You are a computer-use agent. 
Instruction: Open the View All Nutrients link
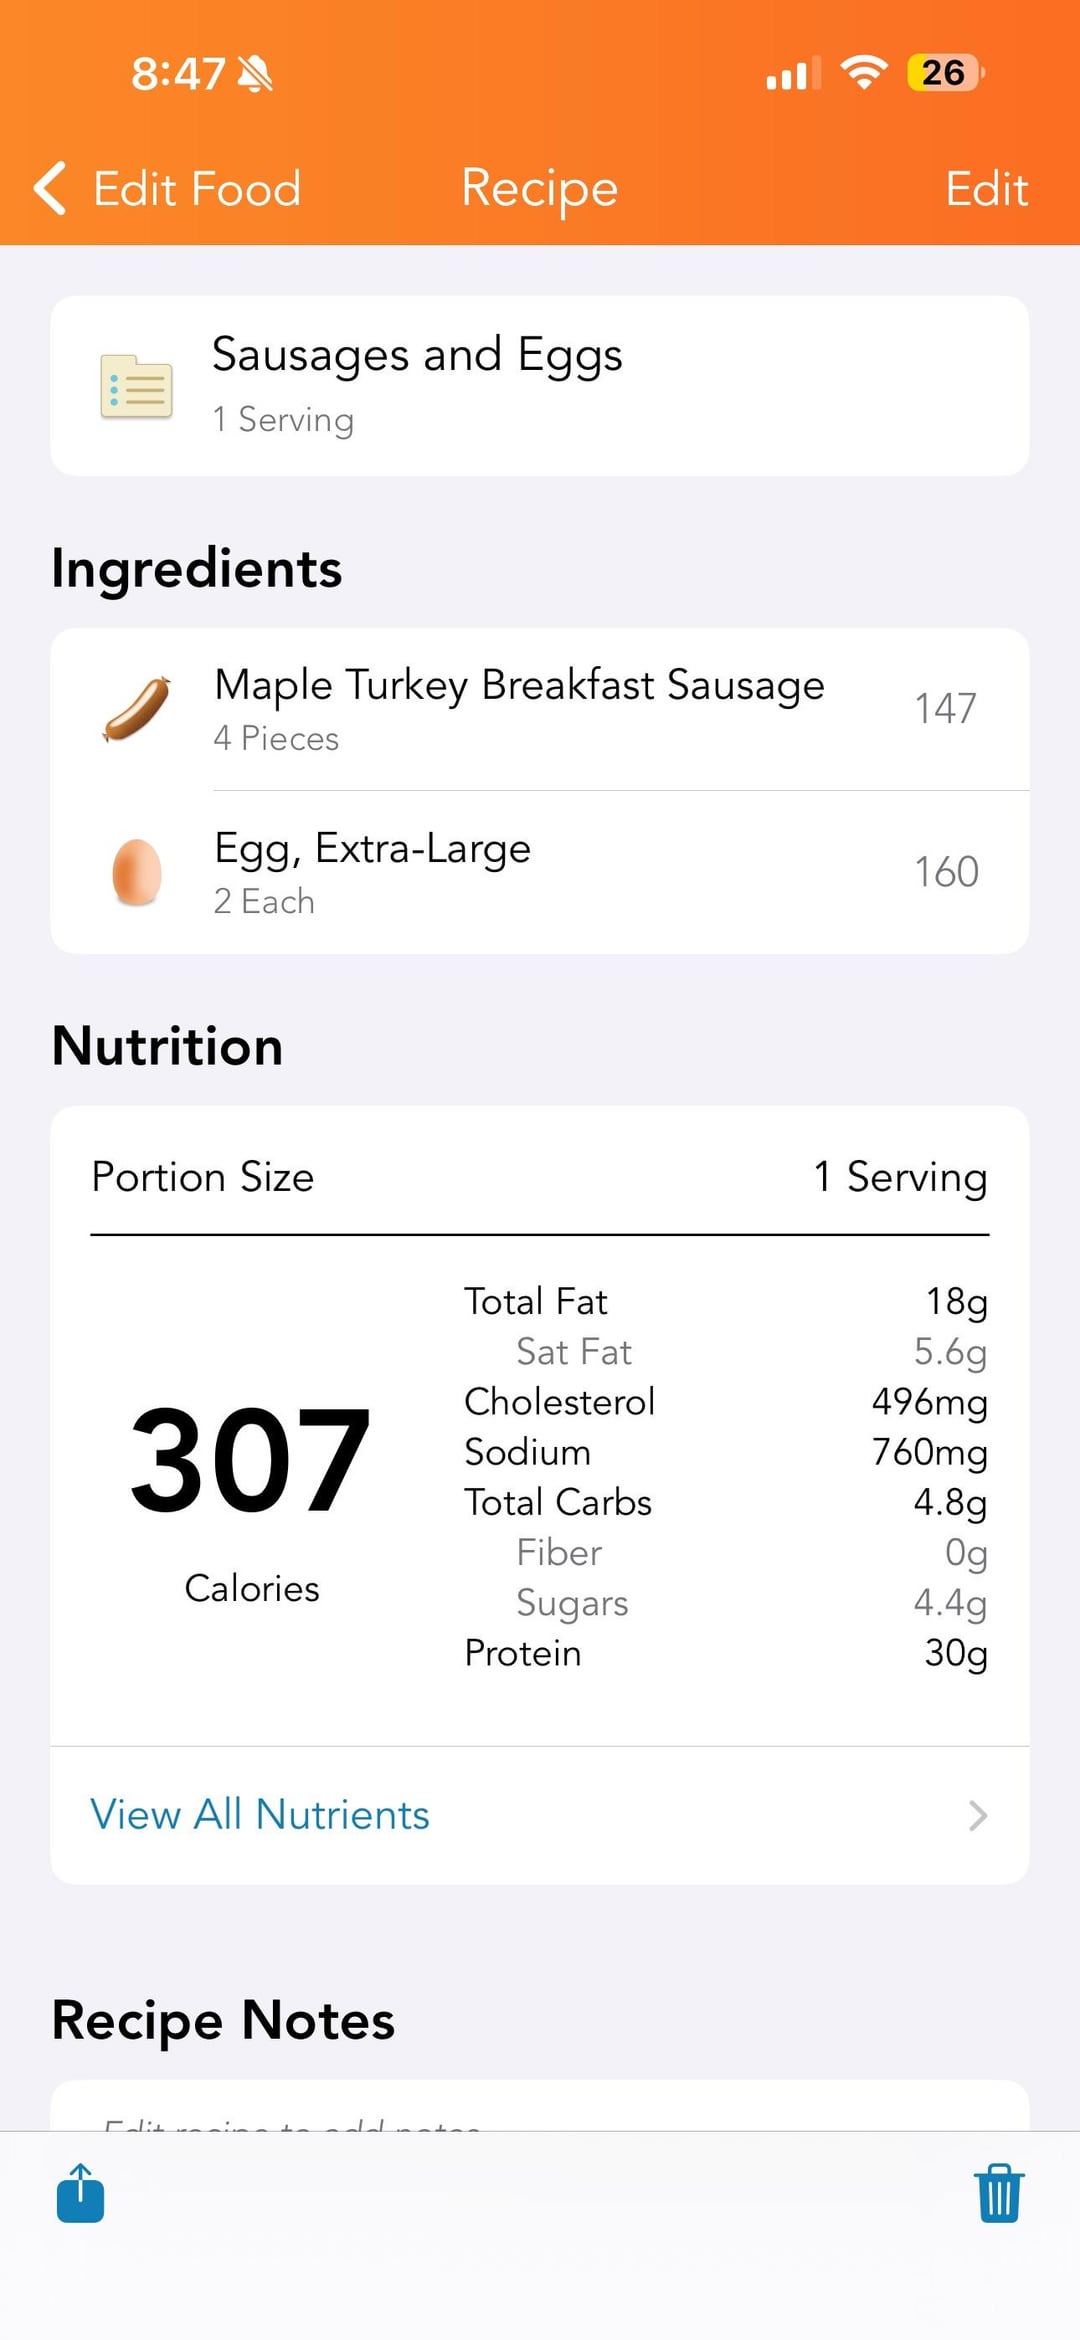pos(260,1815)
